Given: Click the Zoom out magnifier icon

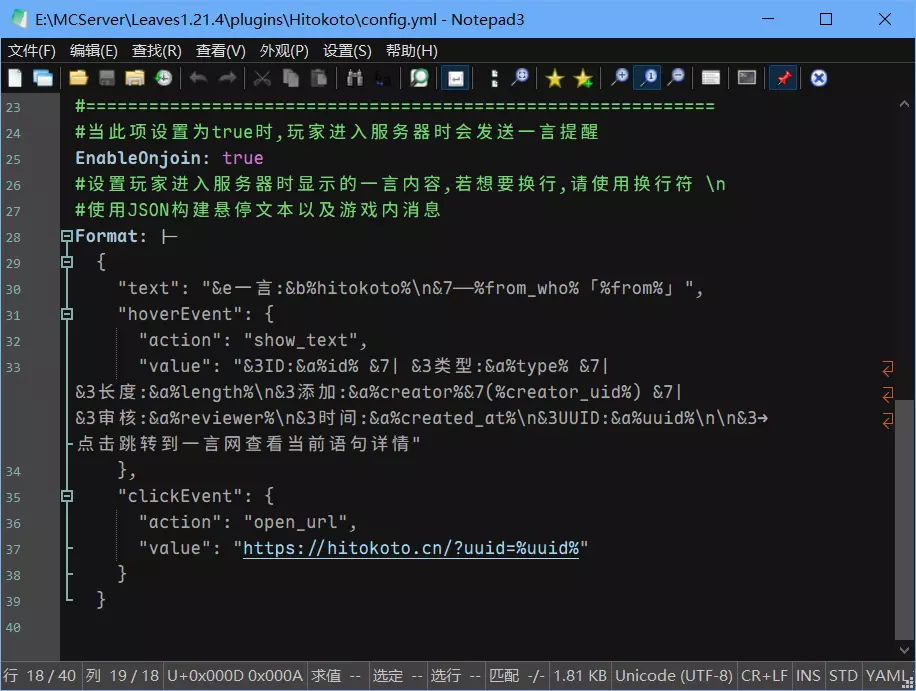Looking at the screenshot, I should point(676,78).
